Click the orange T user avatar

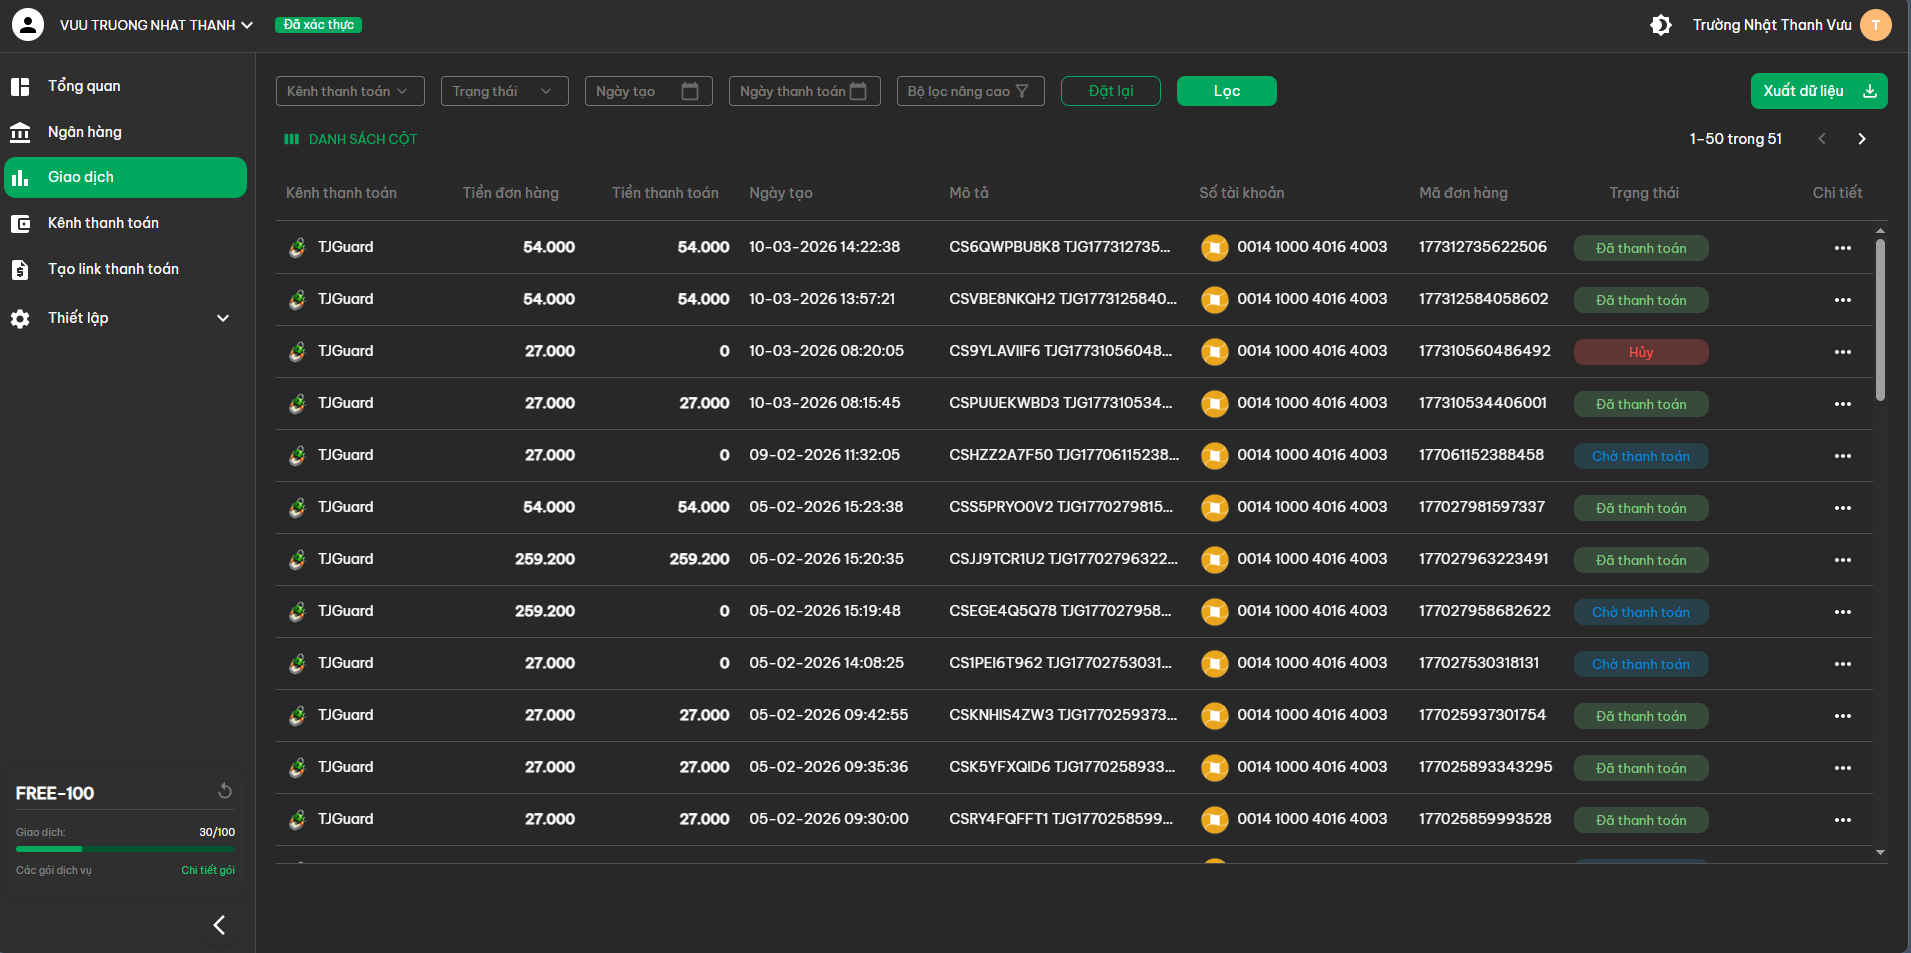(x=1875, y=25)
